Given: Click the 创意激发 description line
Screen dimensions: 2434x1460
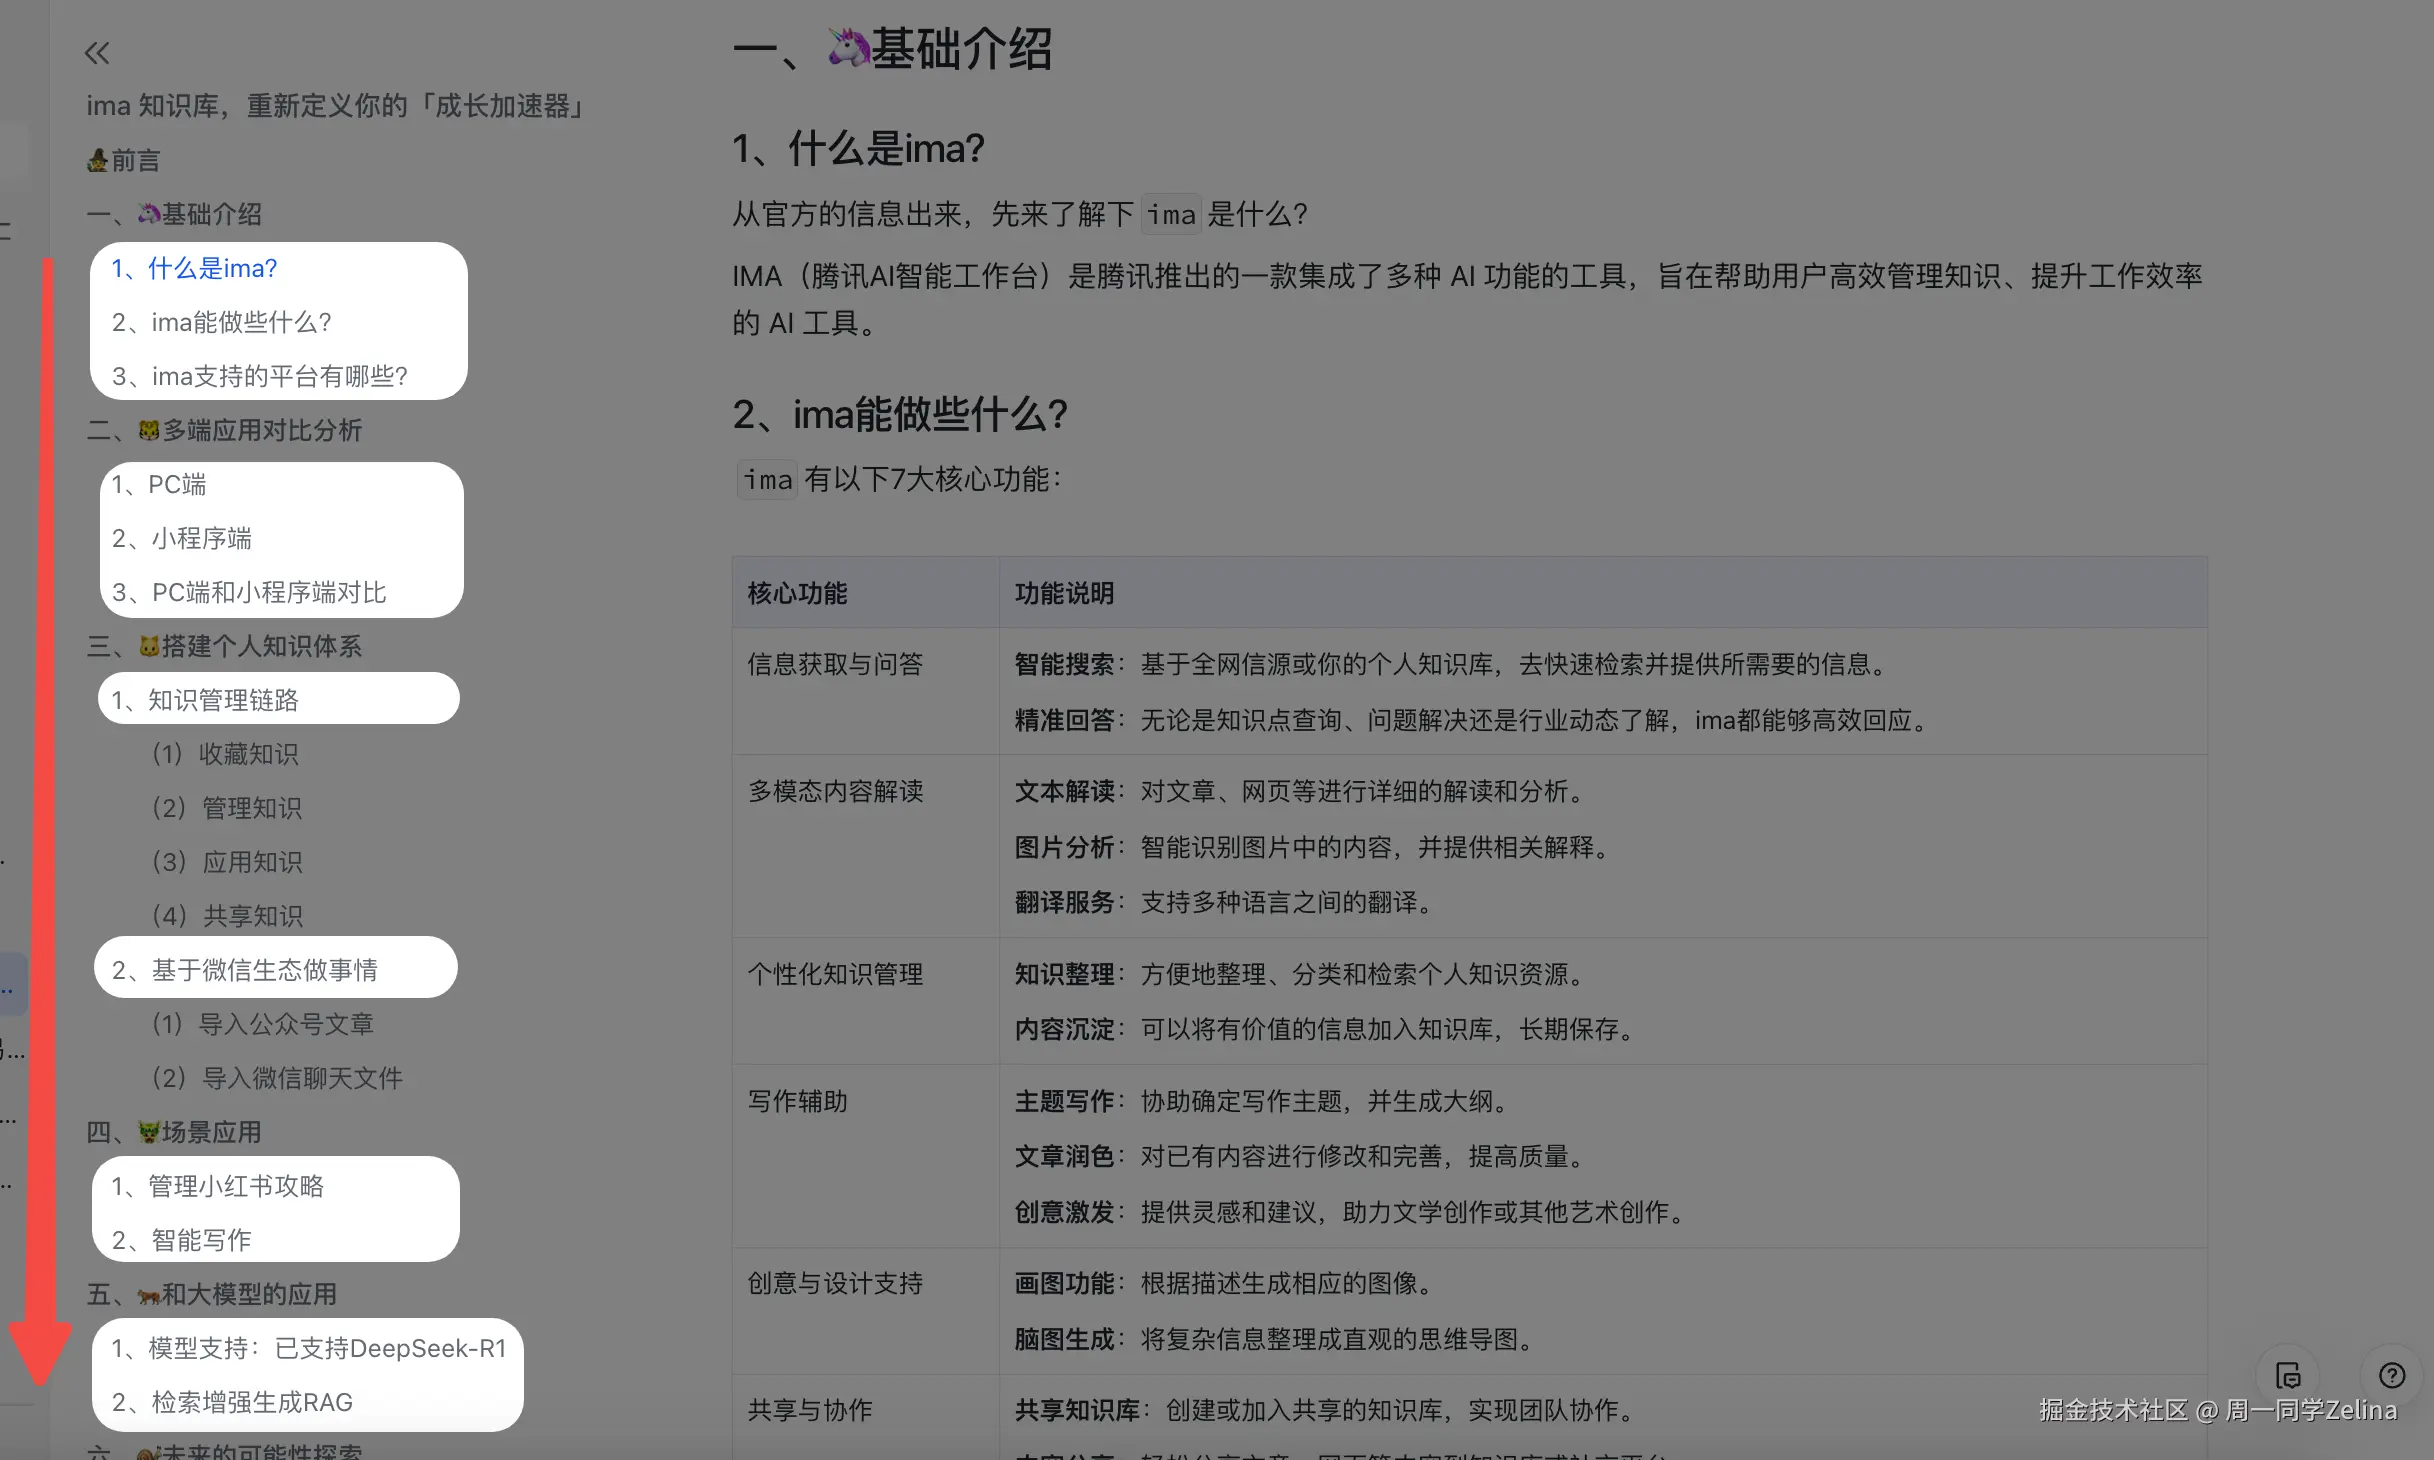Looking at the screenshot, I should pos(1350,1212).
